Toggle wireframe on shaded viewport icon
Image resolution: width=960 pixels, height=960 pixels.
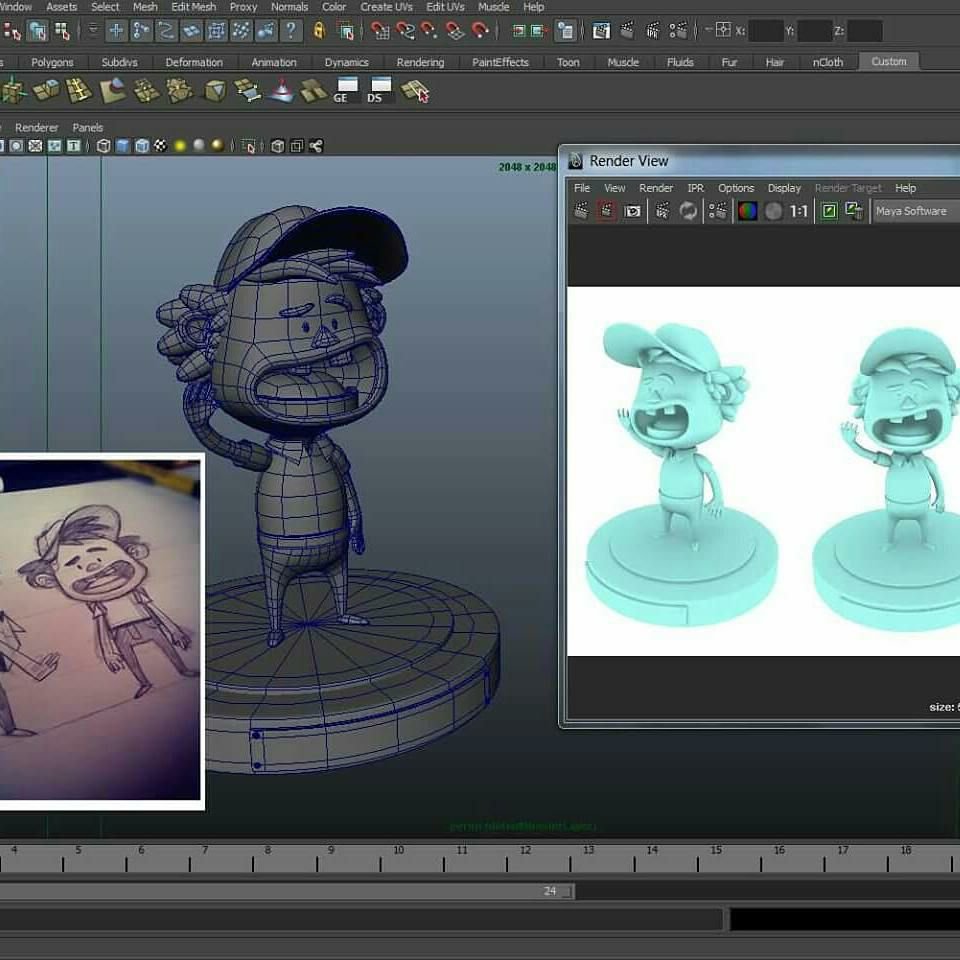(x=142, y=146)
